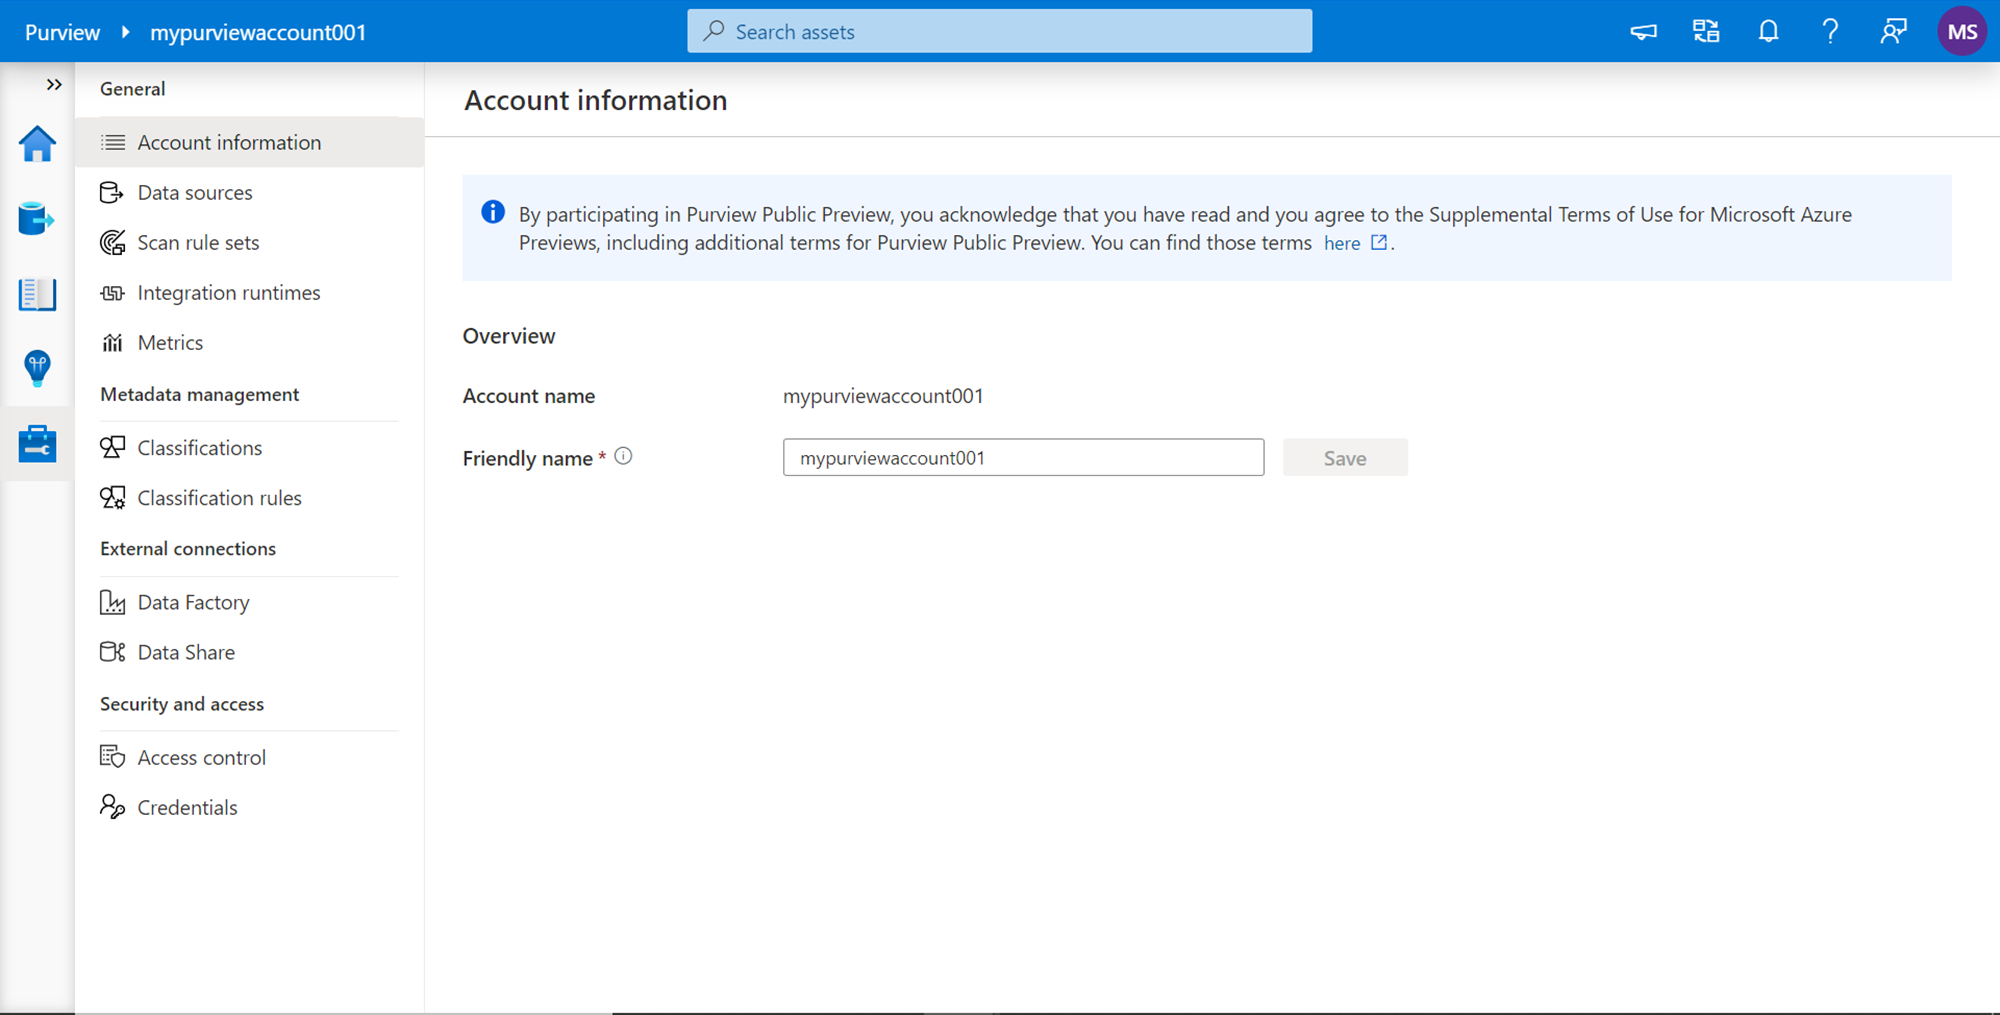Open the MS account avatar menu
Screen dimensions: 2000x1015
pyautogui.click(x=1961, y=32)
